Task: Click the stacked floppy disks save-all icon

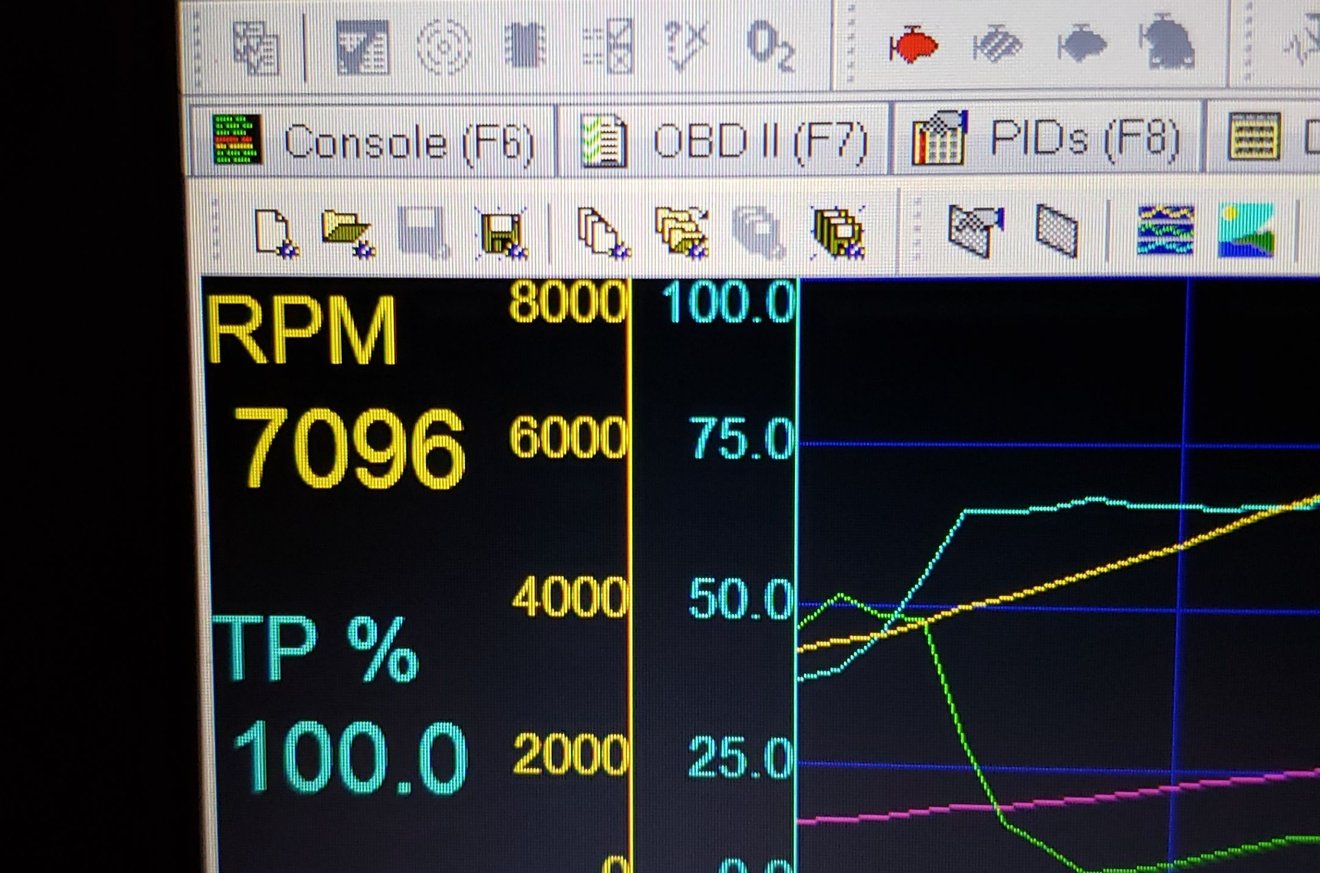Action: [838, 232]
